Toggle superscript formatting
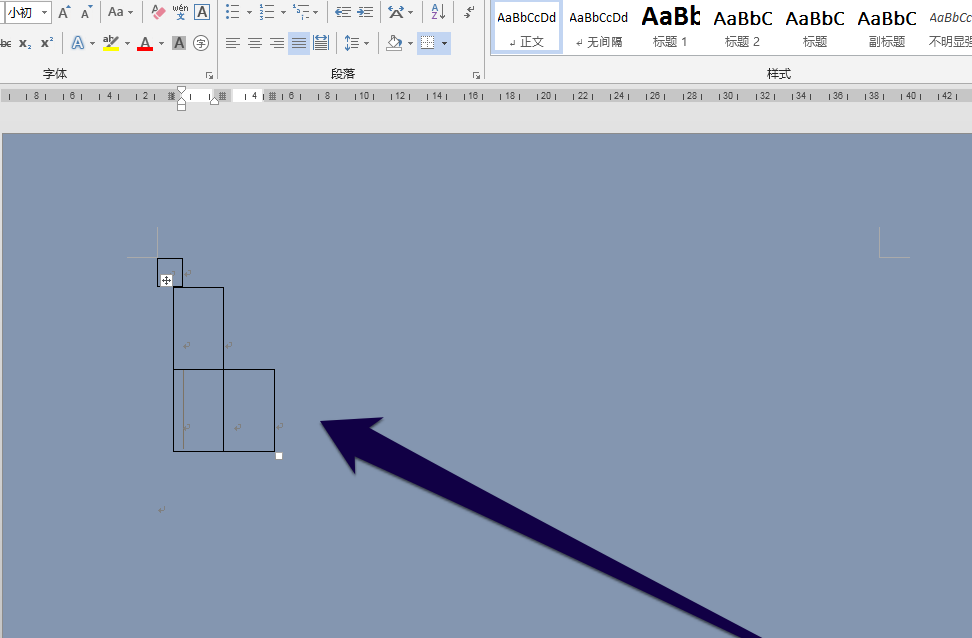 click(x=46, y=43)
